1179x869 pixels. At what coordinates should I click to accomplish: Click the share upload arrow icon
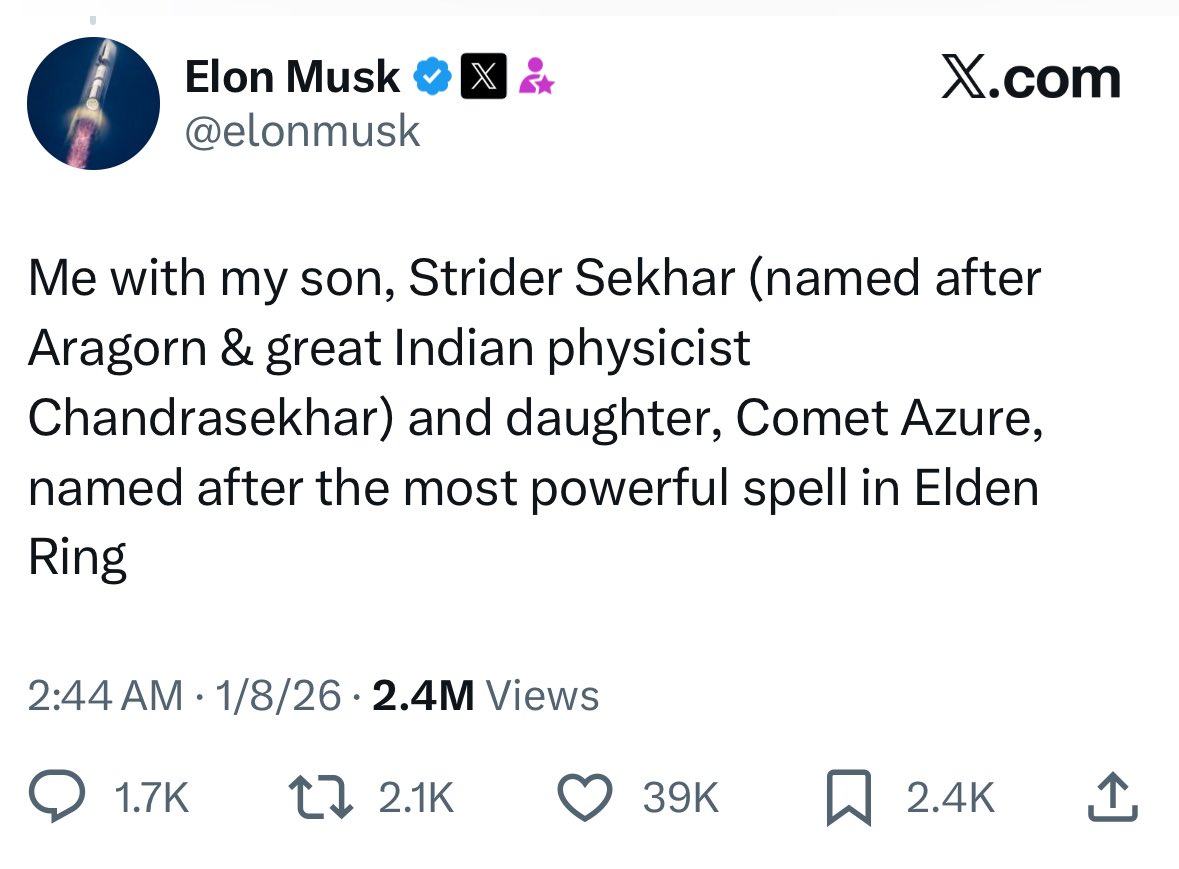pos(1114,797)
